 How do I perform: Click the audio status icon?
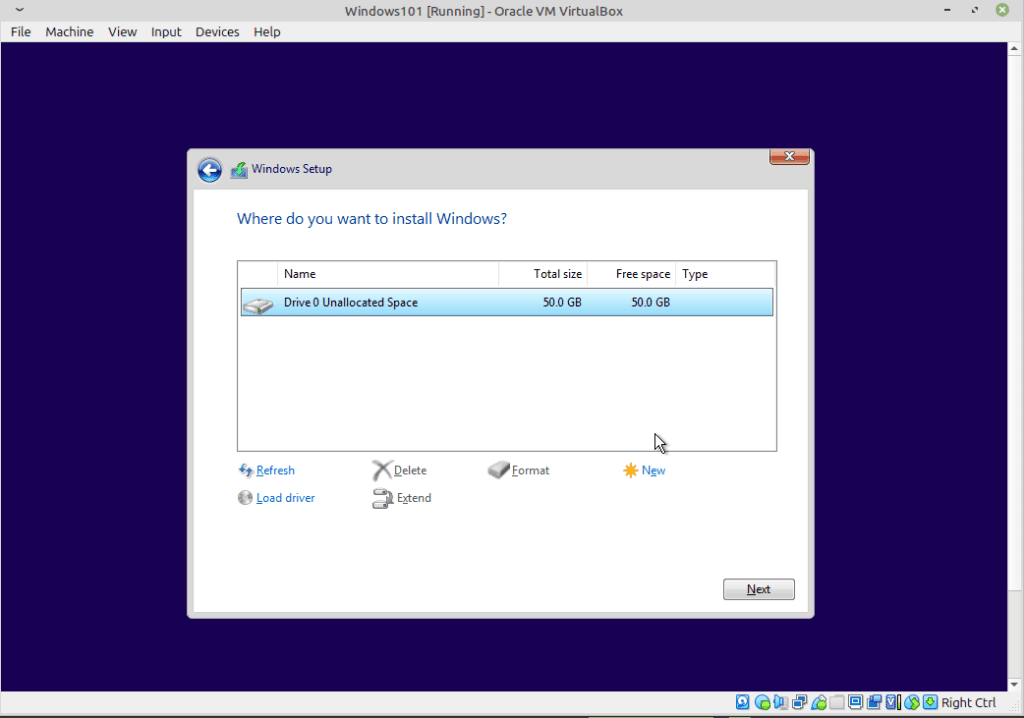tap(780, 702)
